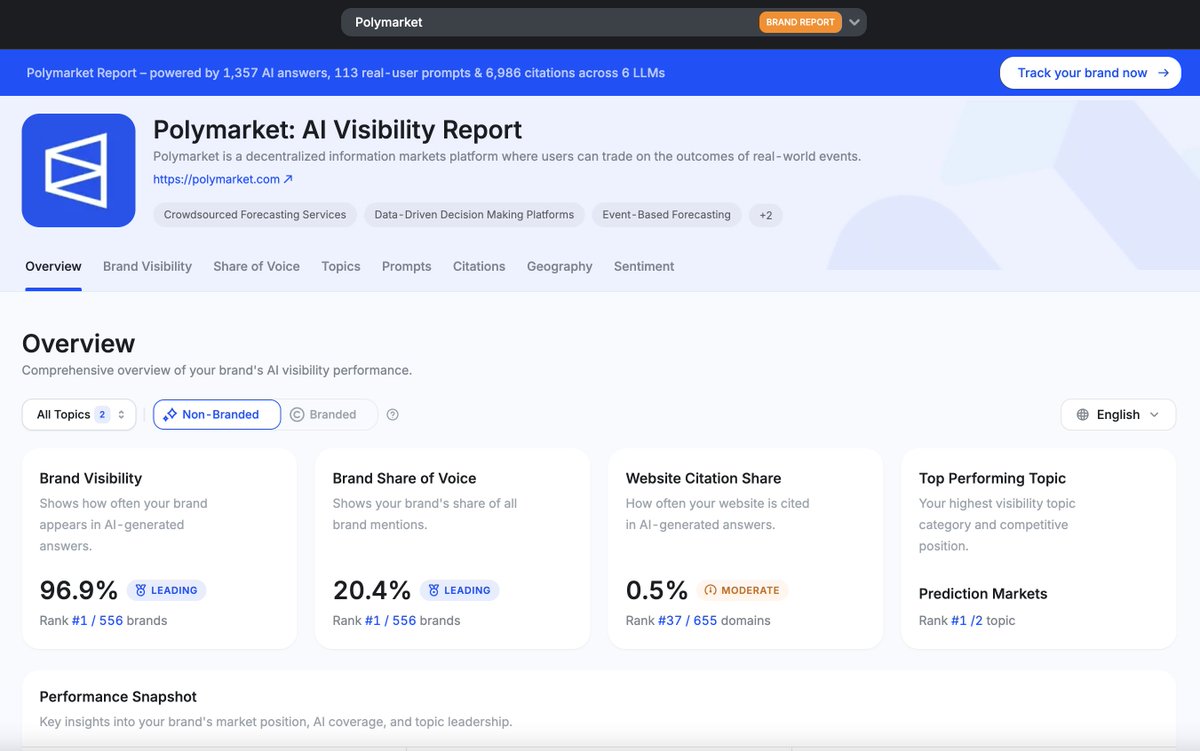The width and height of the screenshot is (1200, 751).
Task: Click Brand Share of Voice rank #1 / 556
Action: tap(390, 620)
